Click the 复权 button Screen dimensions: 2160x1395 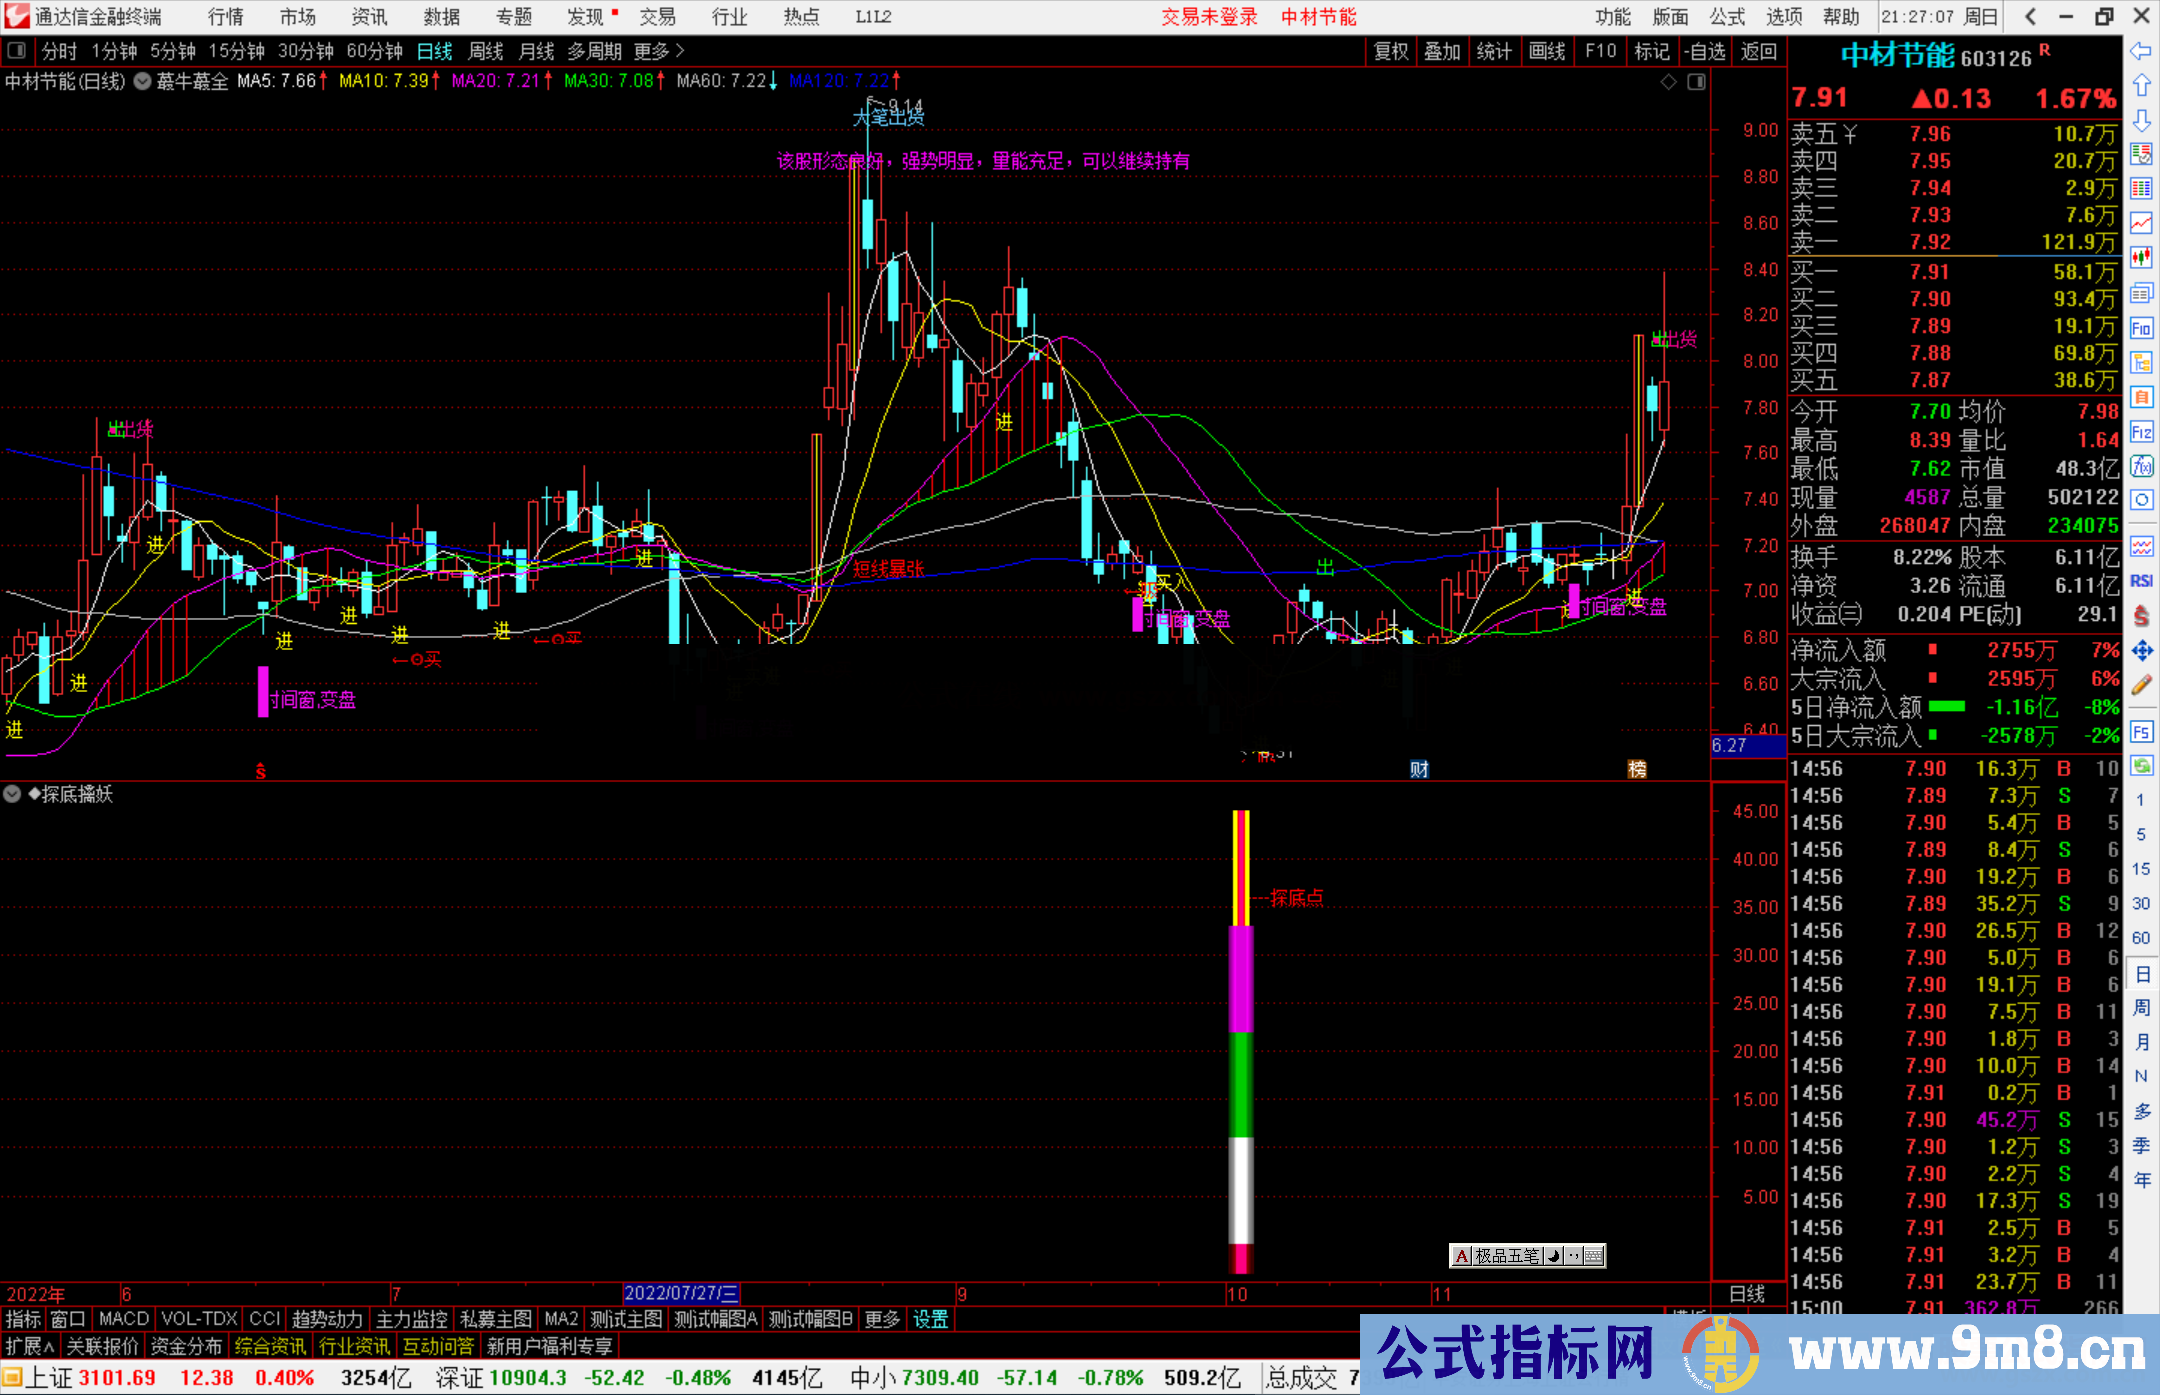1391,51
